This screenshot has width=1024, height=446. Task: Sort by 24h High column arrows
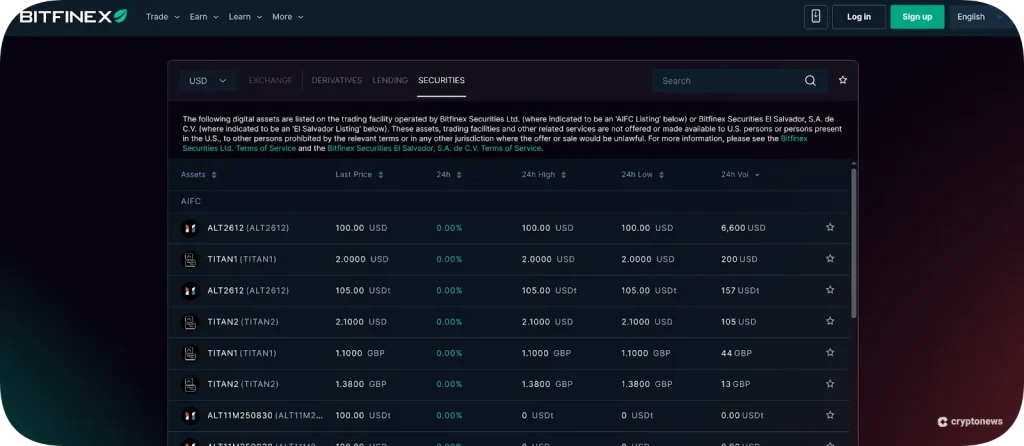coord(564,175)
